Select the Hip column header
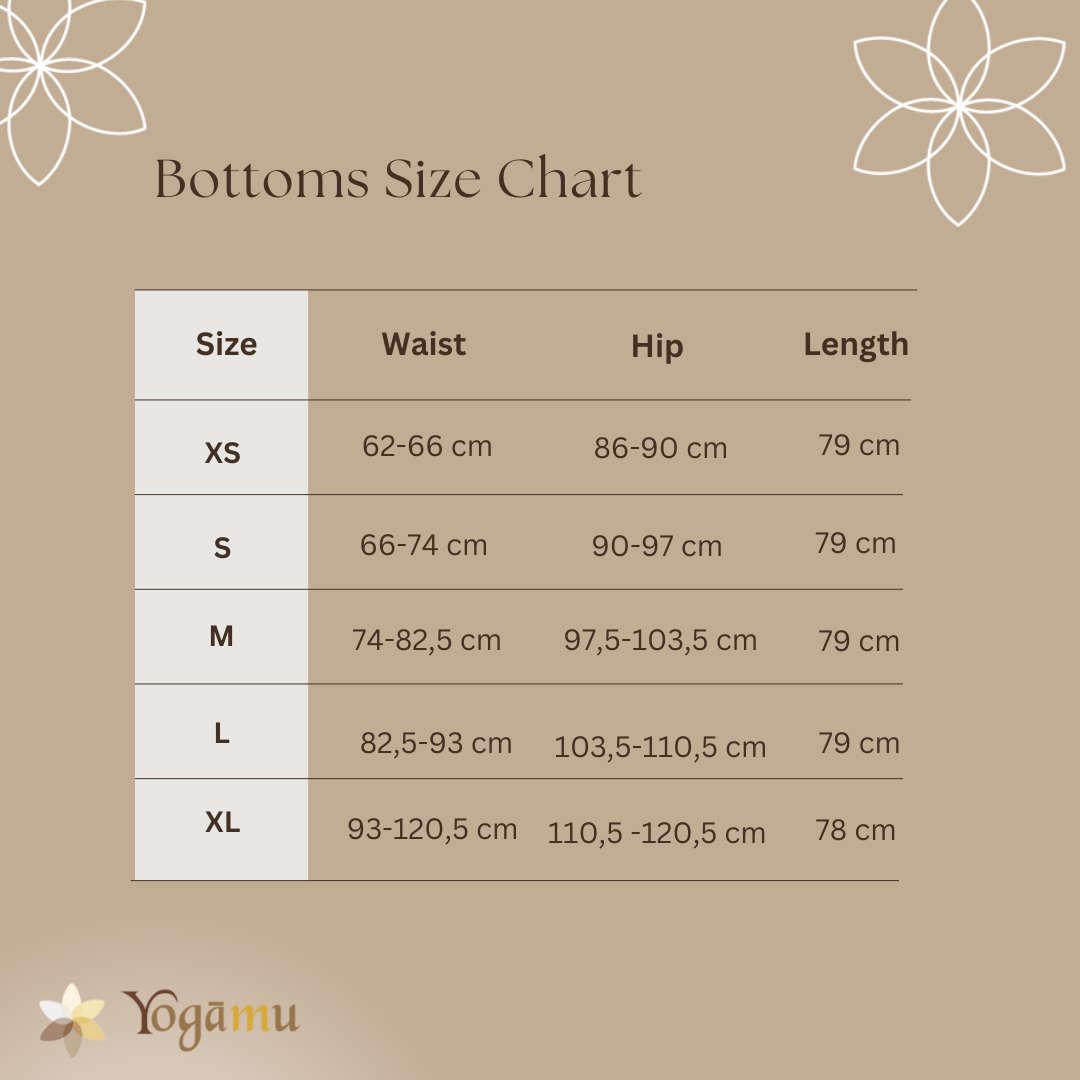The width and height of the screenshot is (1080, 1080). [657, 347]
